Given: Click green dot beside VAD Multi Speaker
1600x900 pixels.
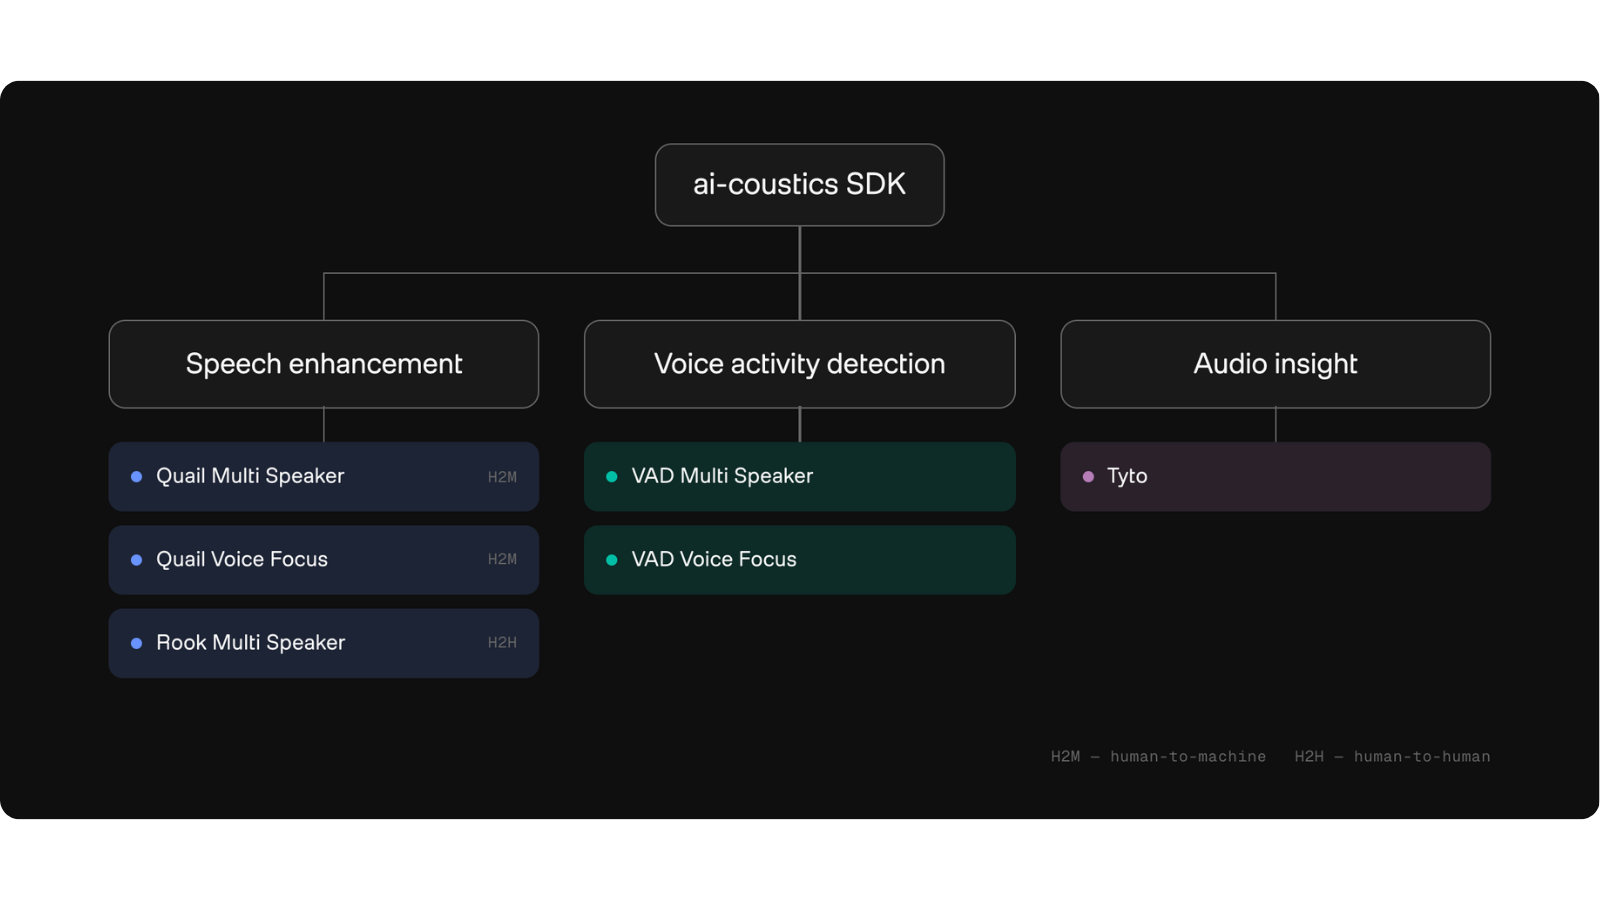Looking at the screenshot, I should [612, 477].
